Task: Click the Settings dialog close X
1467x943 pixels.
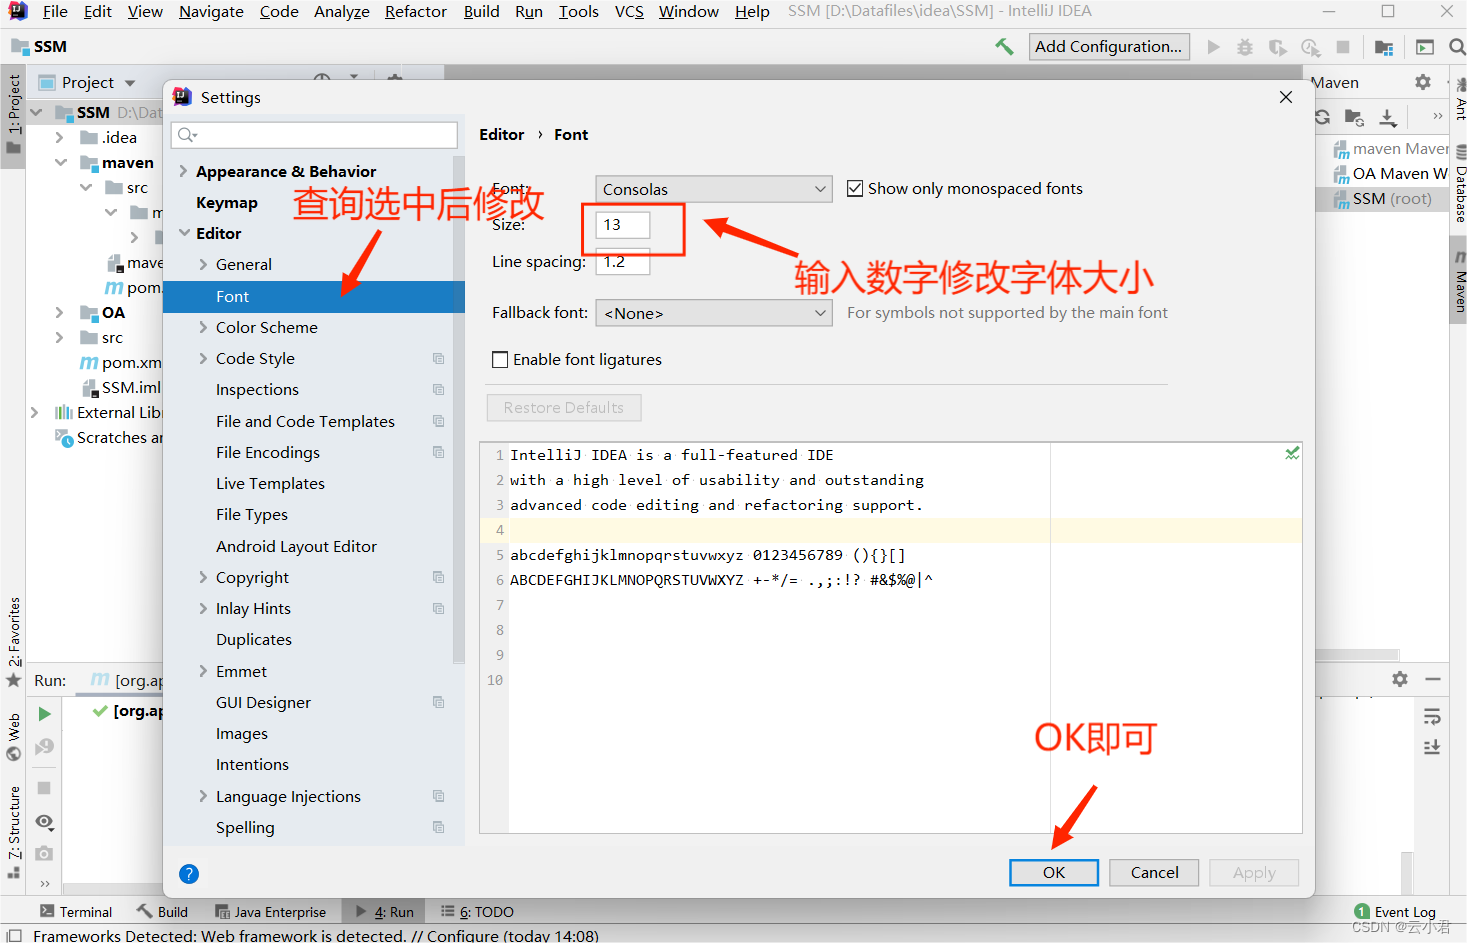Action: (1286, 97)
